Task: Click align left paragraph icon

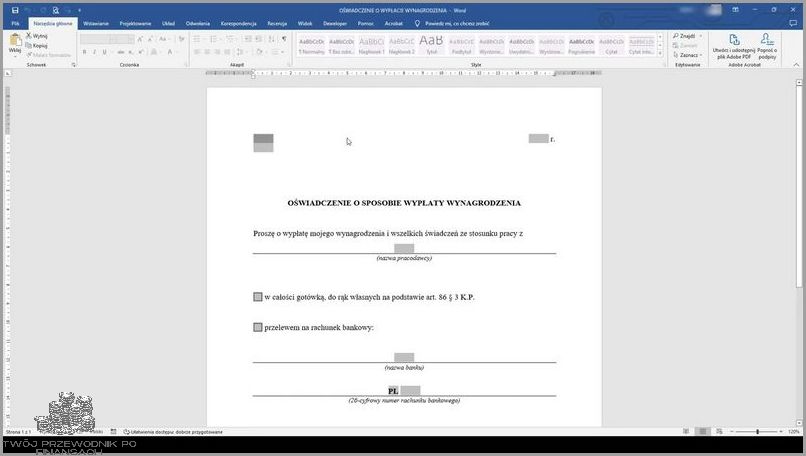Action: (x=197, y=52)
